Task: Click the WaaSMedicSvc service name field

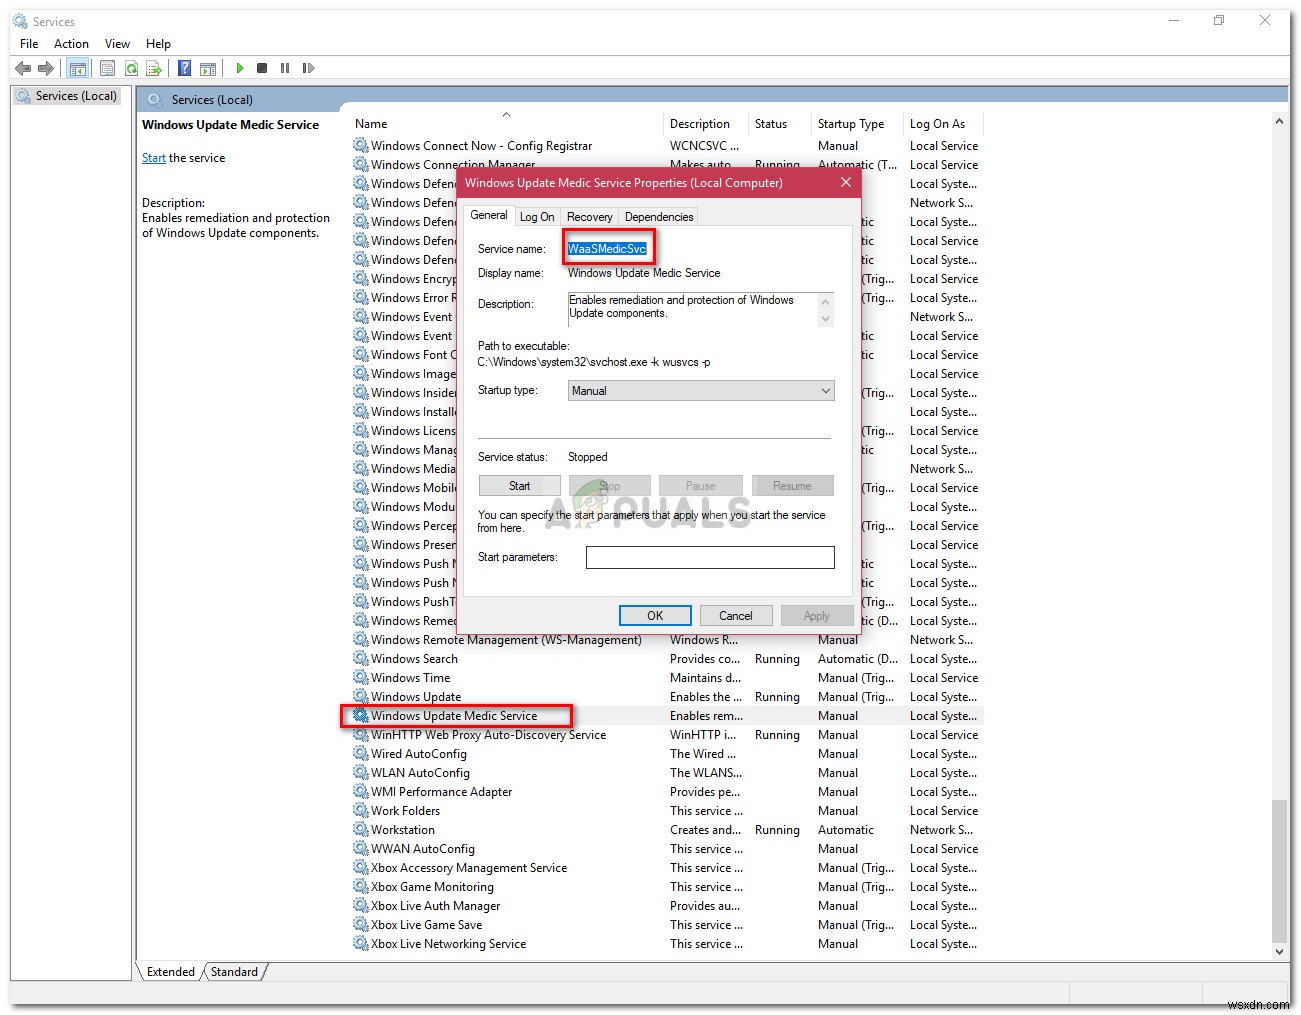Action: 607,249
